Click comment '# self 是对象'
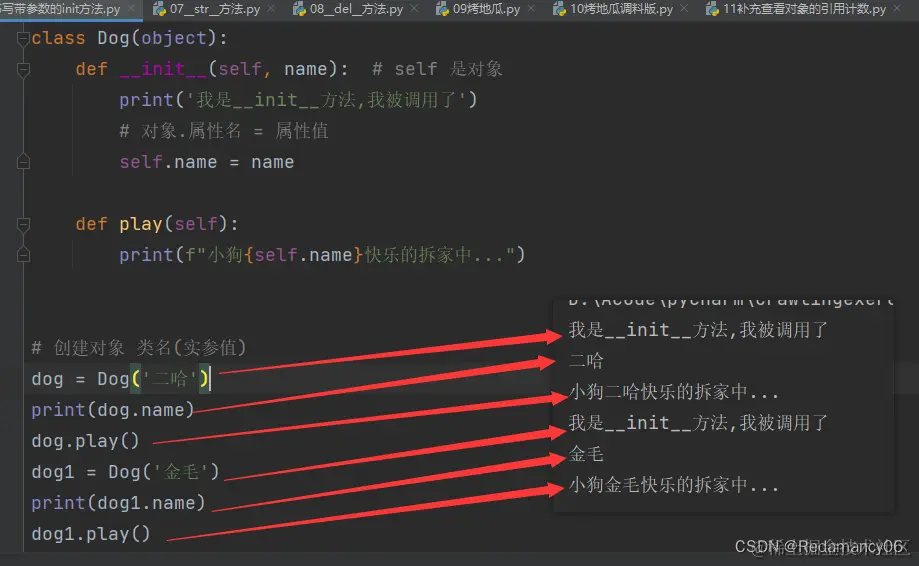This screenshot has height=566, width=919. point(437,69)
